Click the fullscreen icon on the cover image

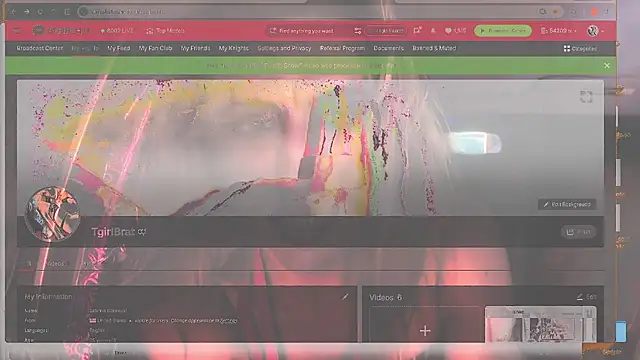(586, 97)
